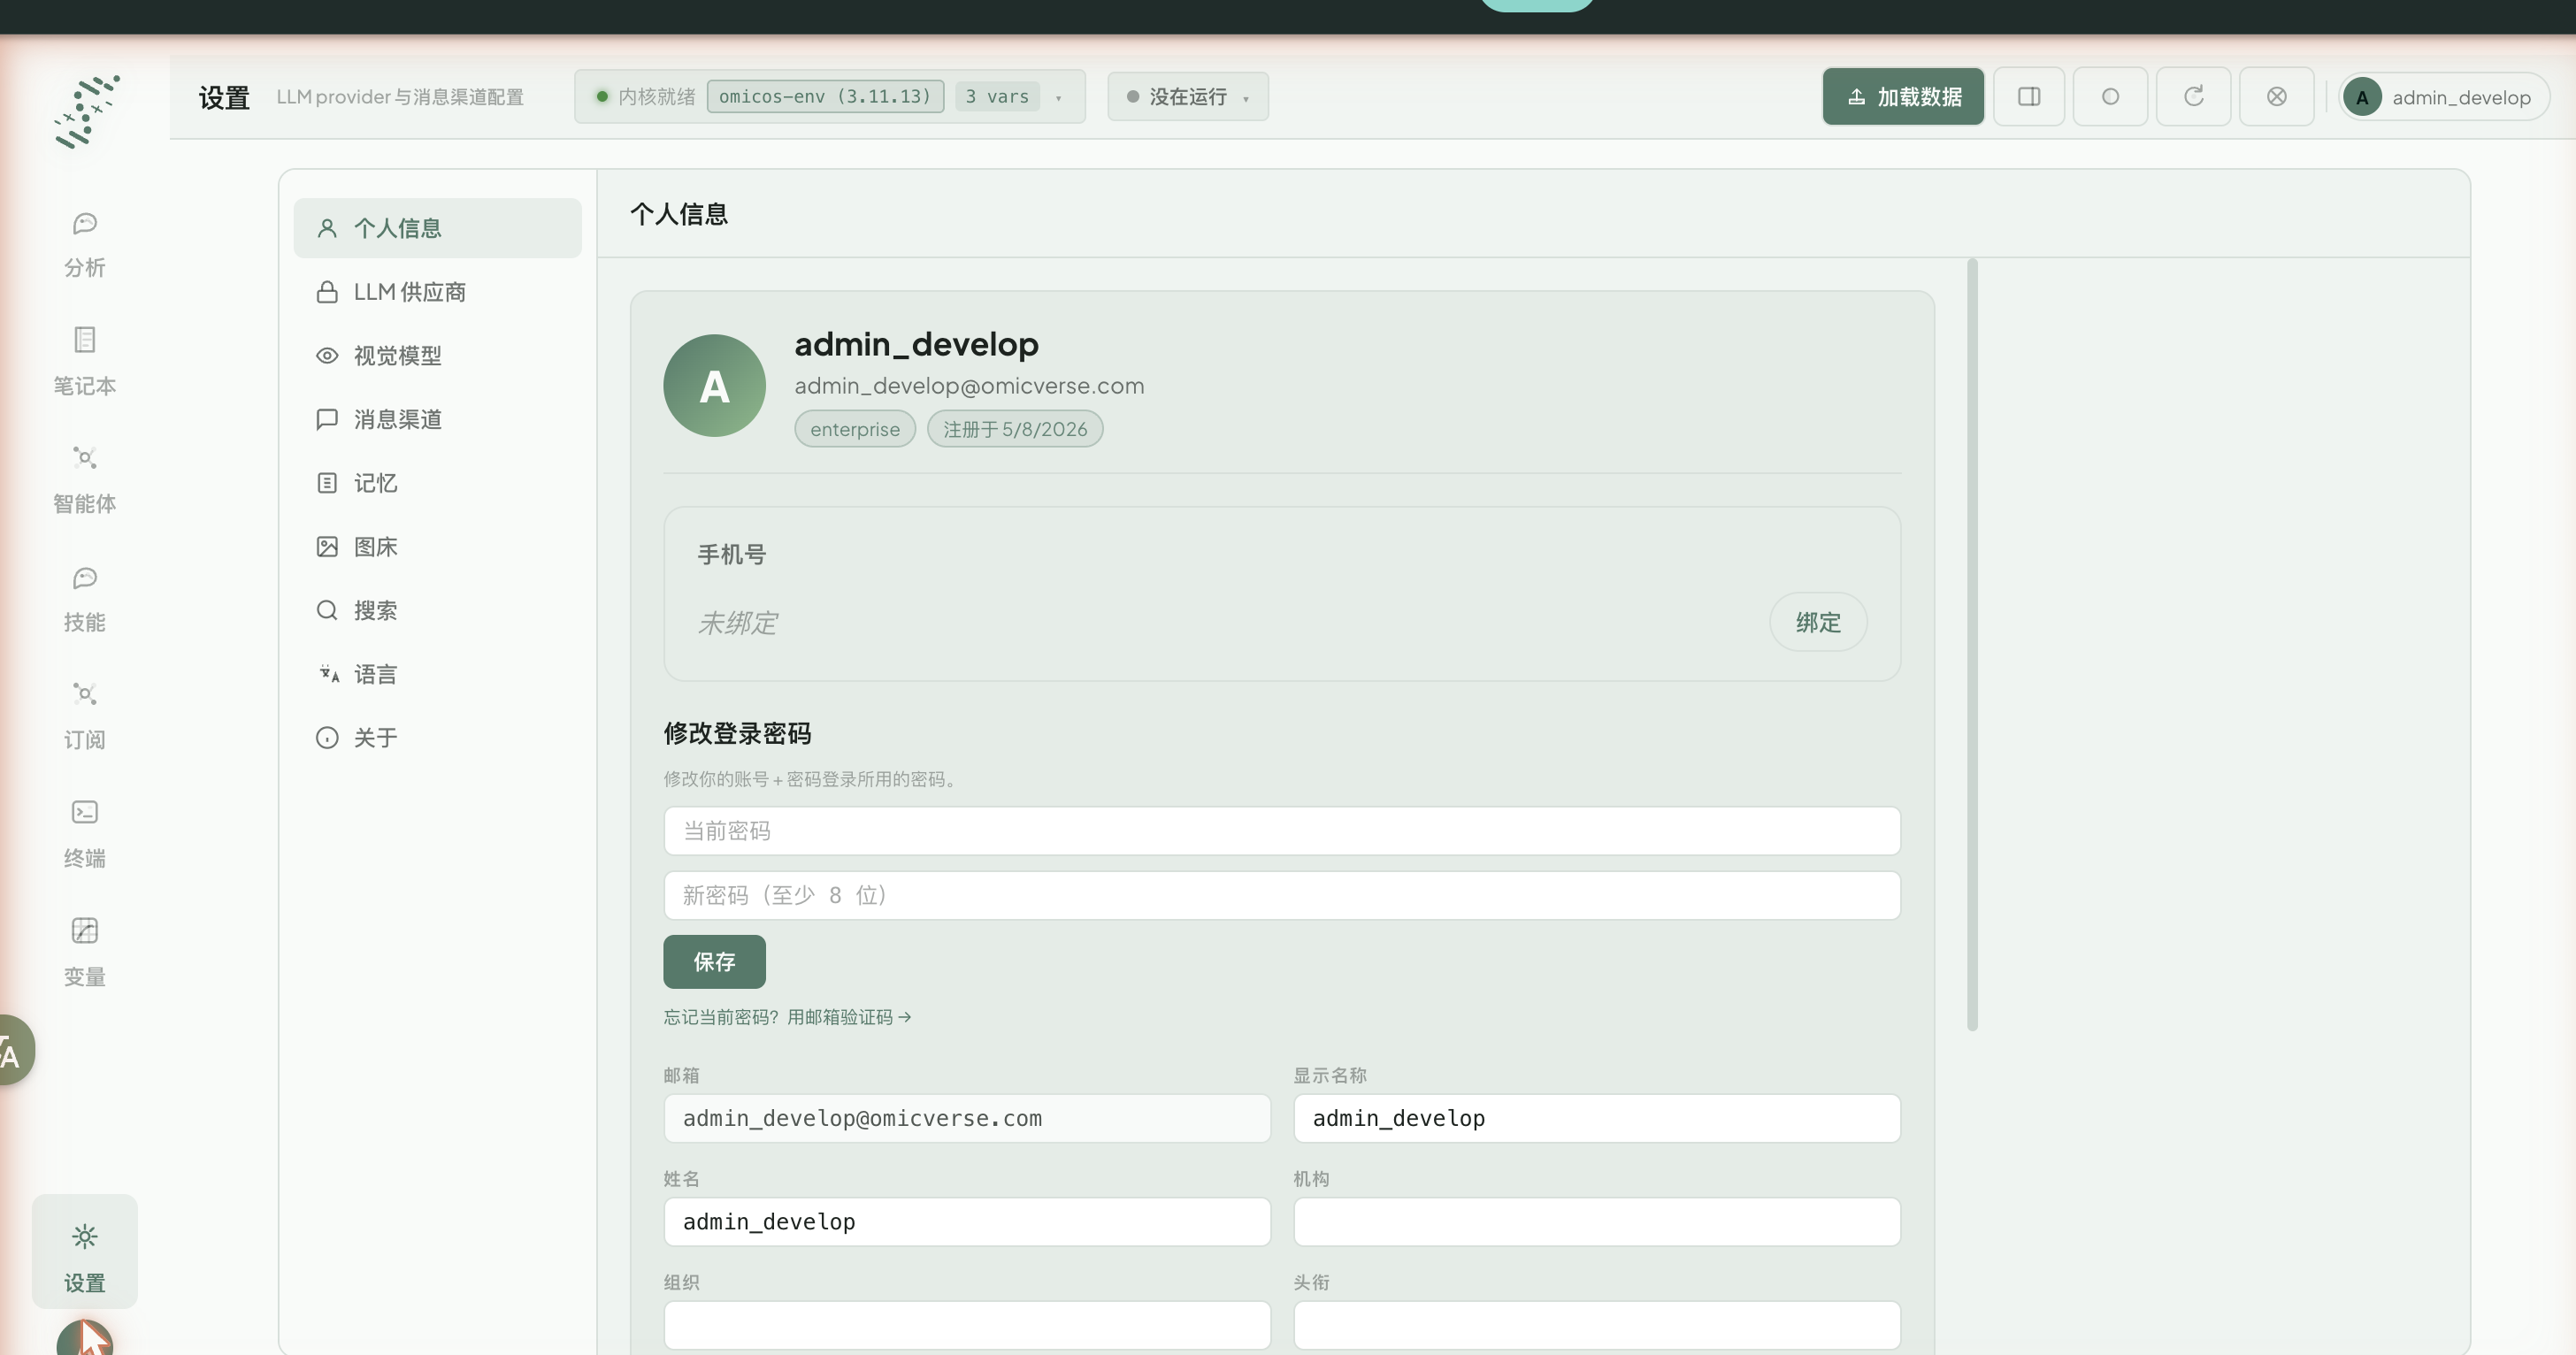Select 个人信息 settings tab
This screenshot has width=2576, height=1355.
(437, 228)
